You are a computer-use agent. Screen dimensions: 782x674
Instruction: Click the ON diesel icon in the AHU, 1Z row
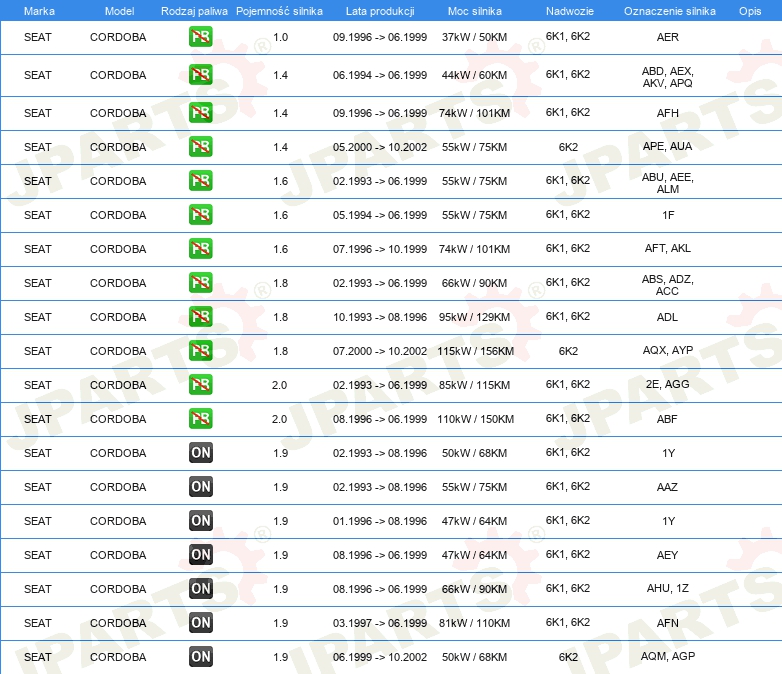pos(200,588)
